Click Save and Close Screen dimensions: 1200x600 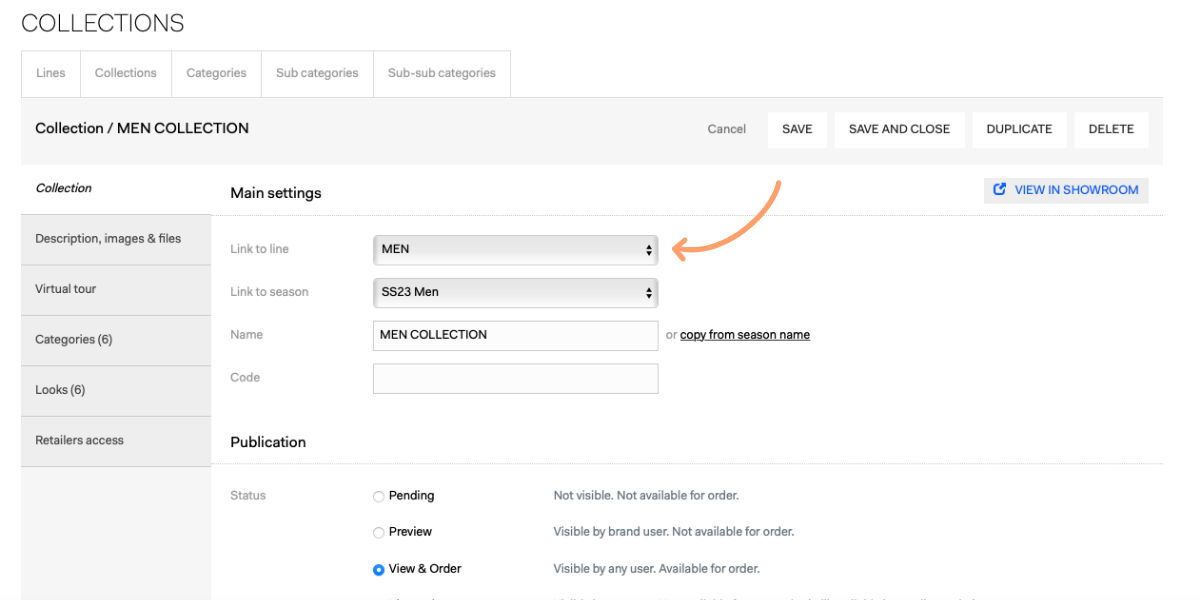click(899, 129)
